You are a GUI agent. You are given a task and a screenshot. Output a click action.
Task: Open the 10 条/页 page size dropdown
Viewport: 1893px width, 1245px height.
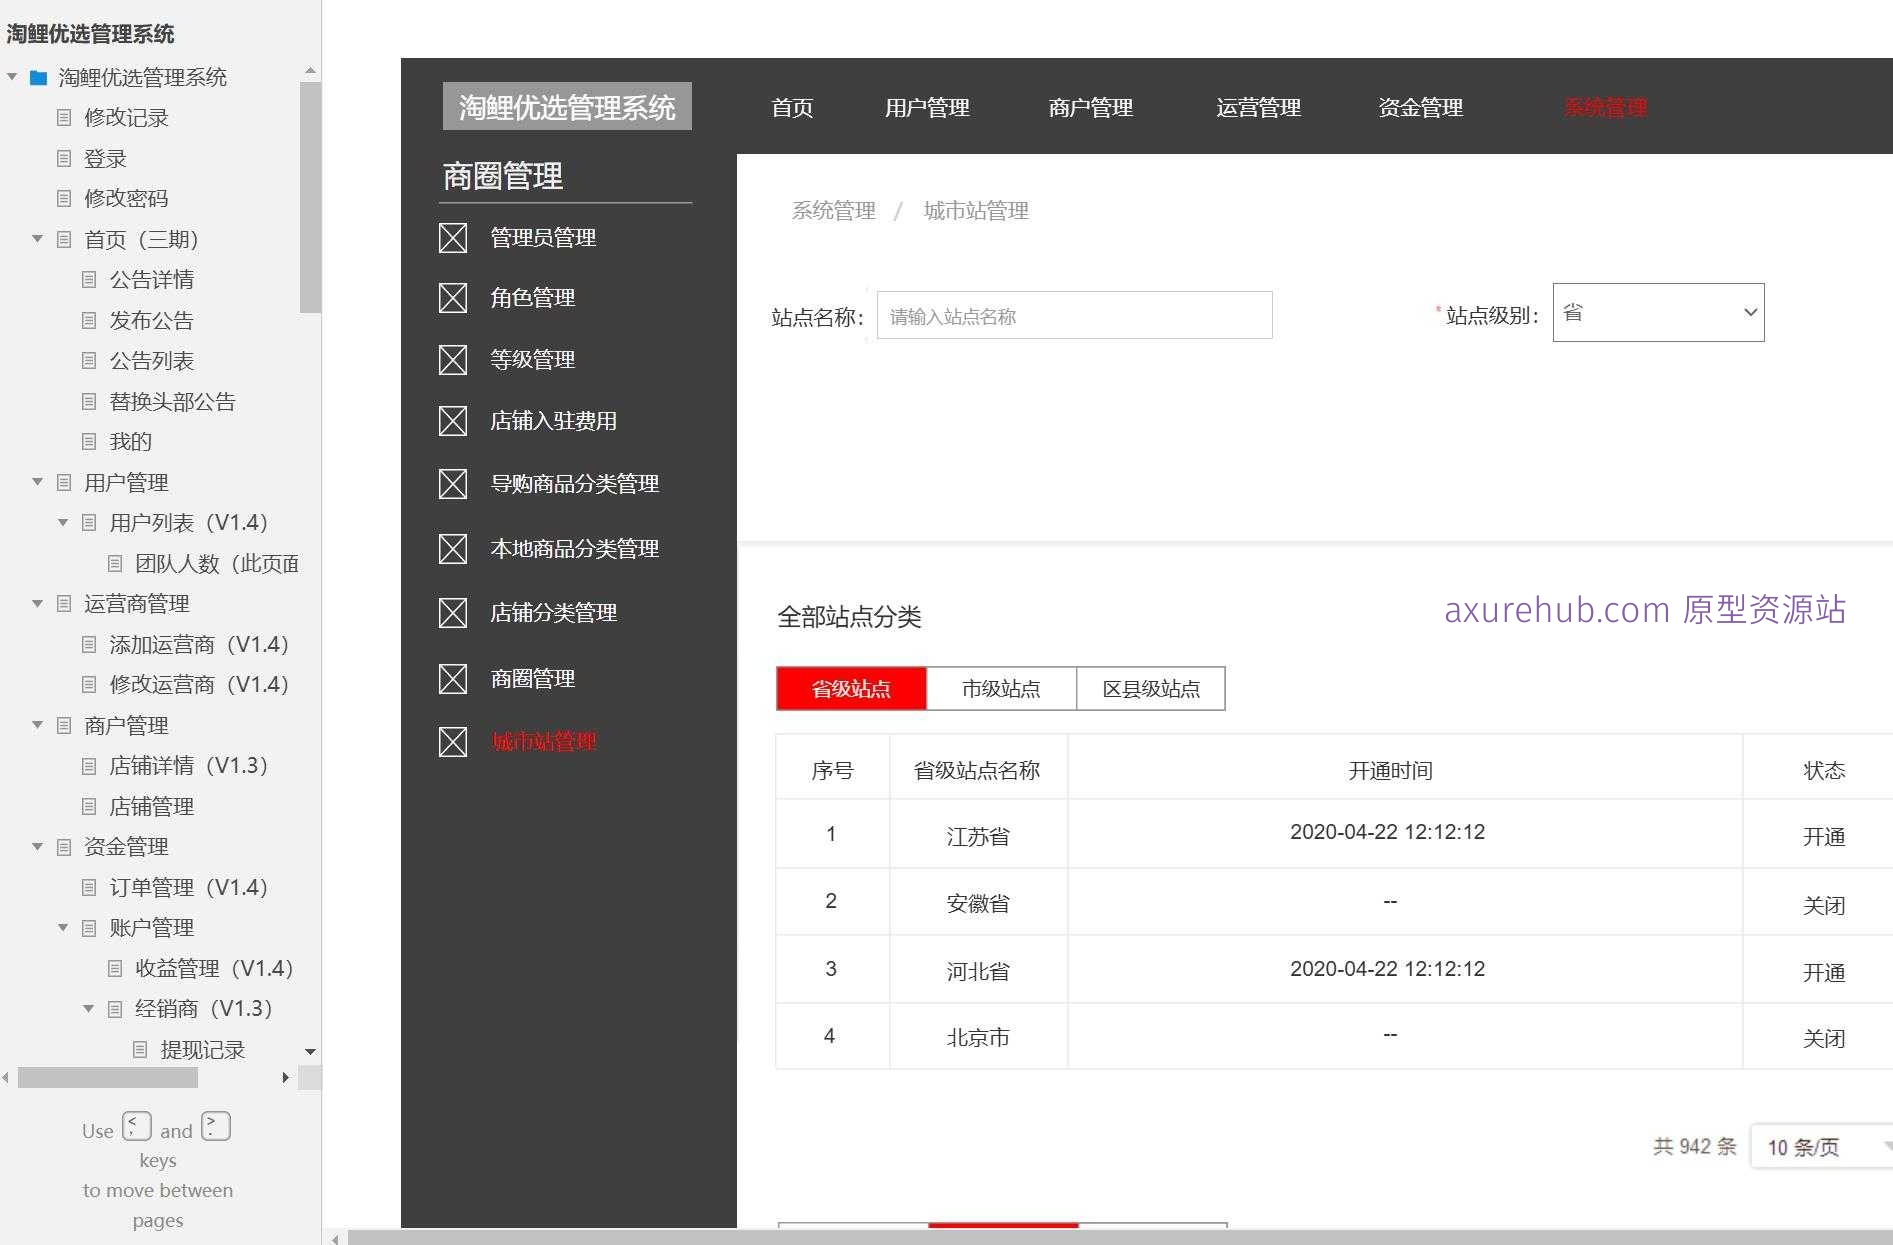[x=1820, y=1147]
